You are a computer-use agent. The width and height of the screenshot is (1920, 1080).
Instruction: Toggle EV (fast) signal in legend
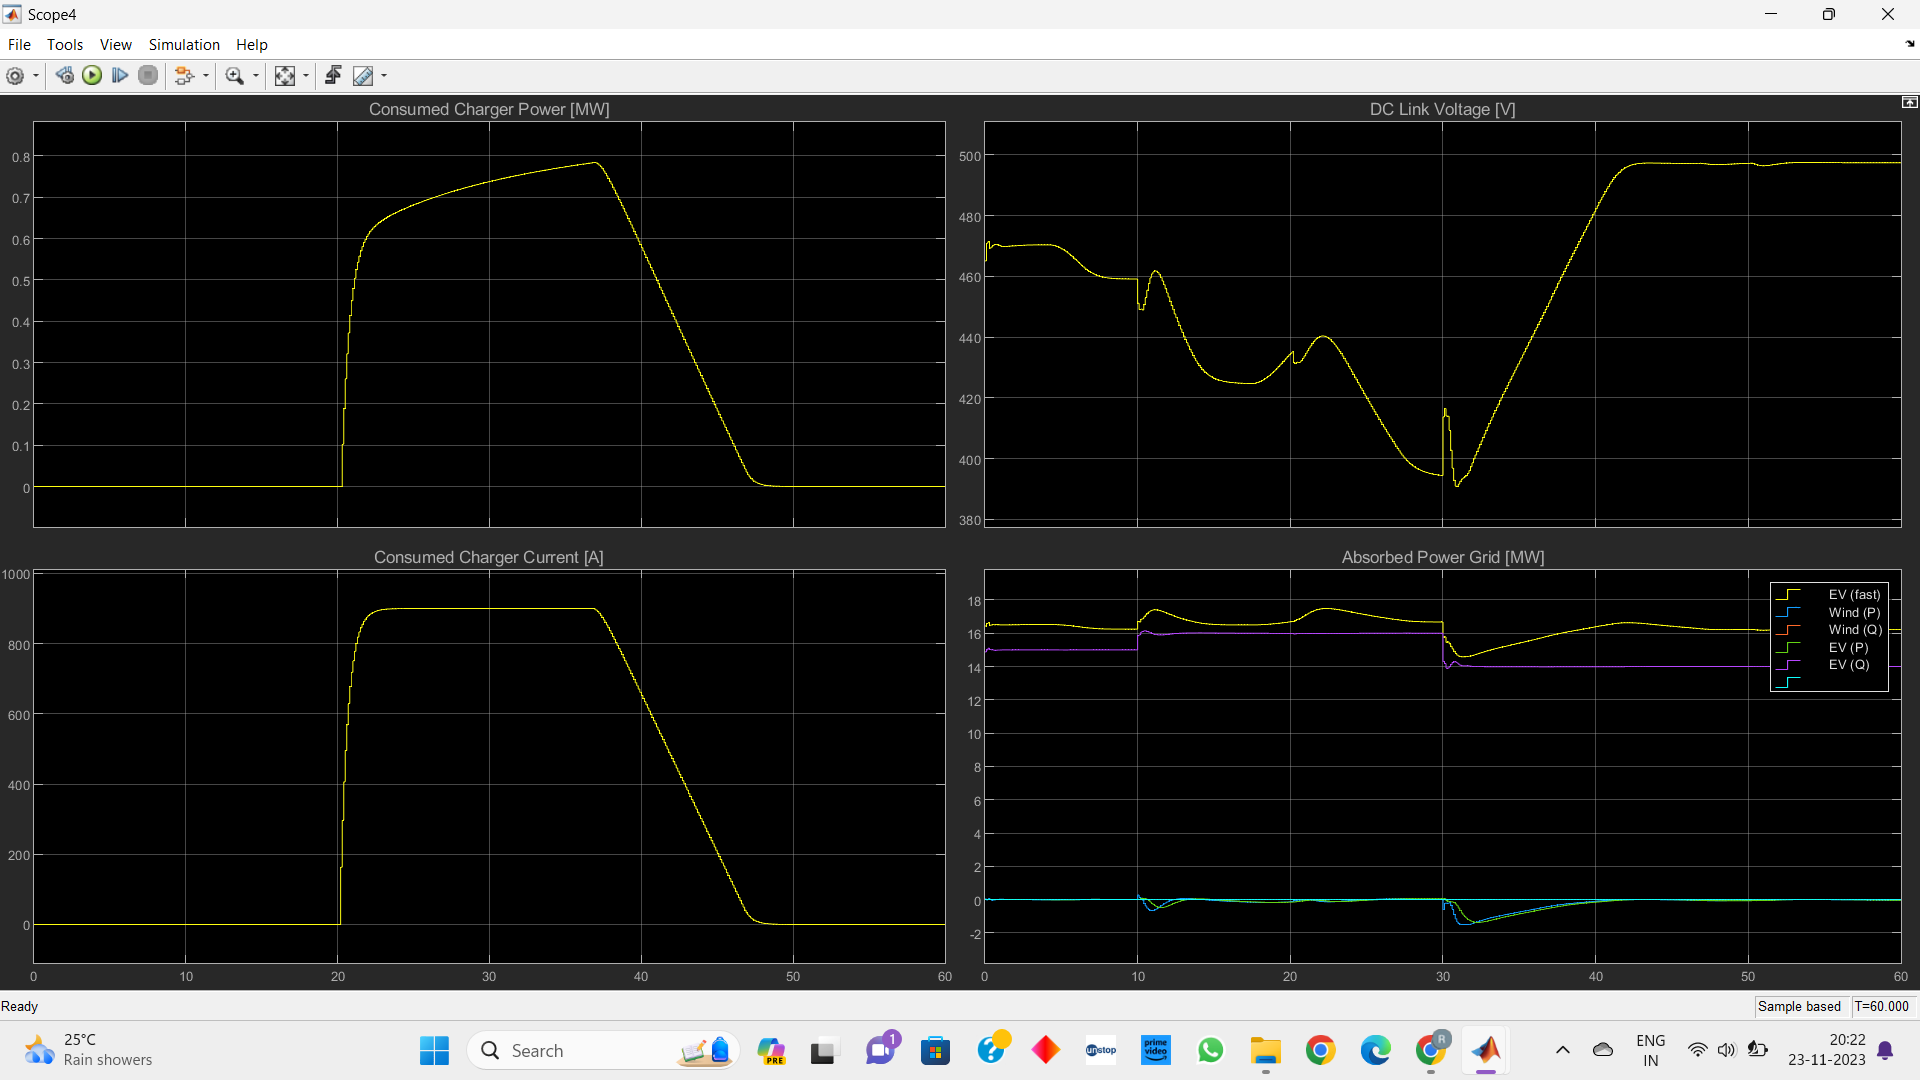click(1854, 595)
